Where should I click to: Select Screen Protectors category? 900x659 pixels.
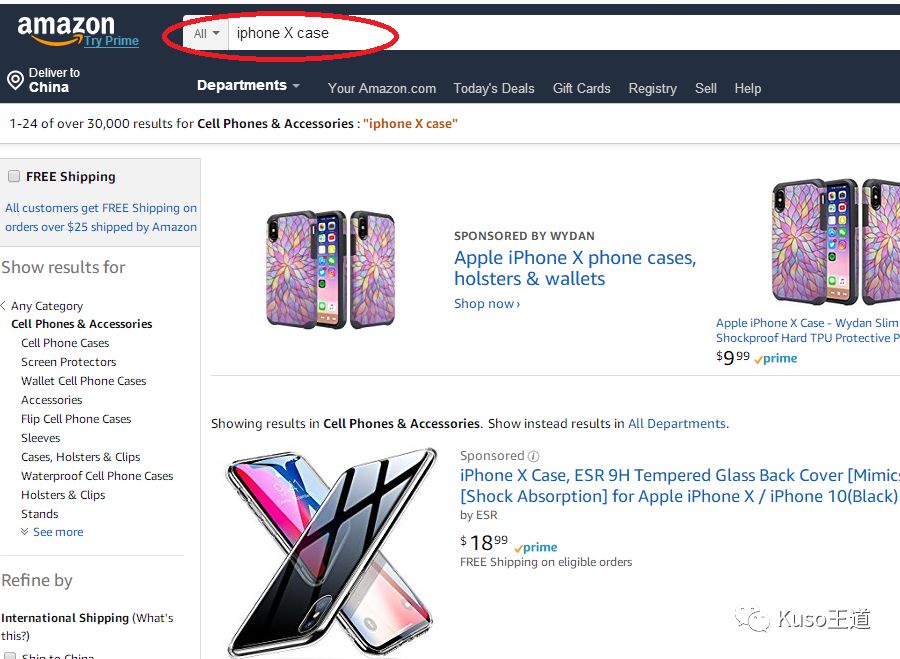click(68, 362)
